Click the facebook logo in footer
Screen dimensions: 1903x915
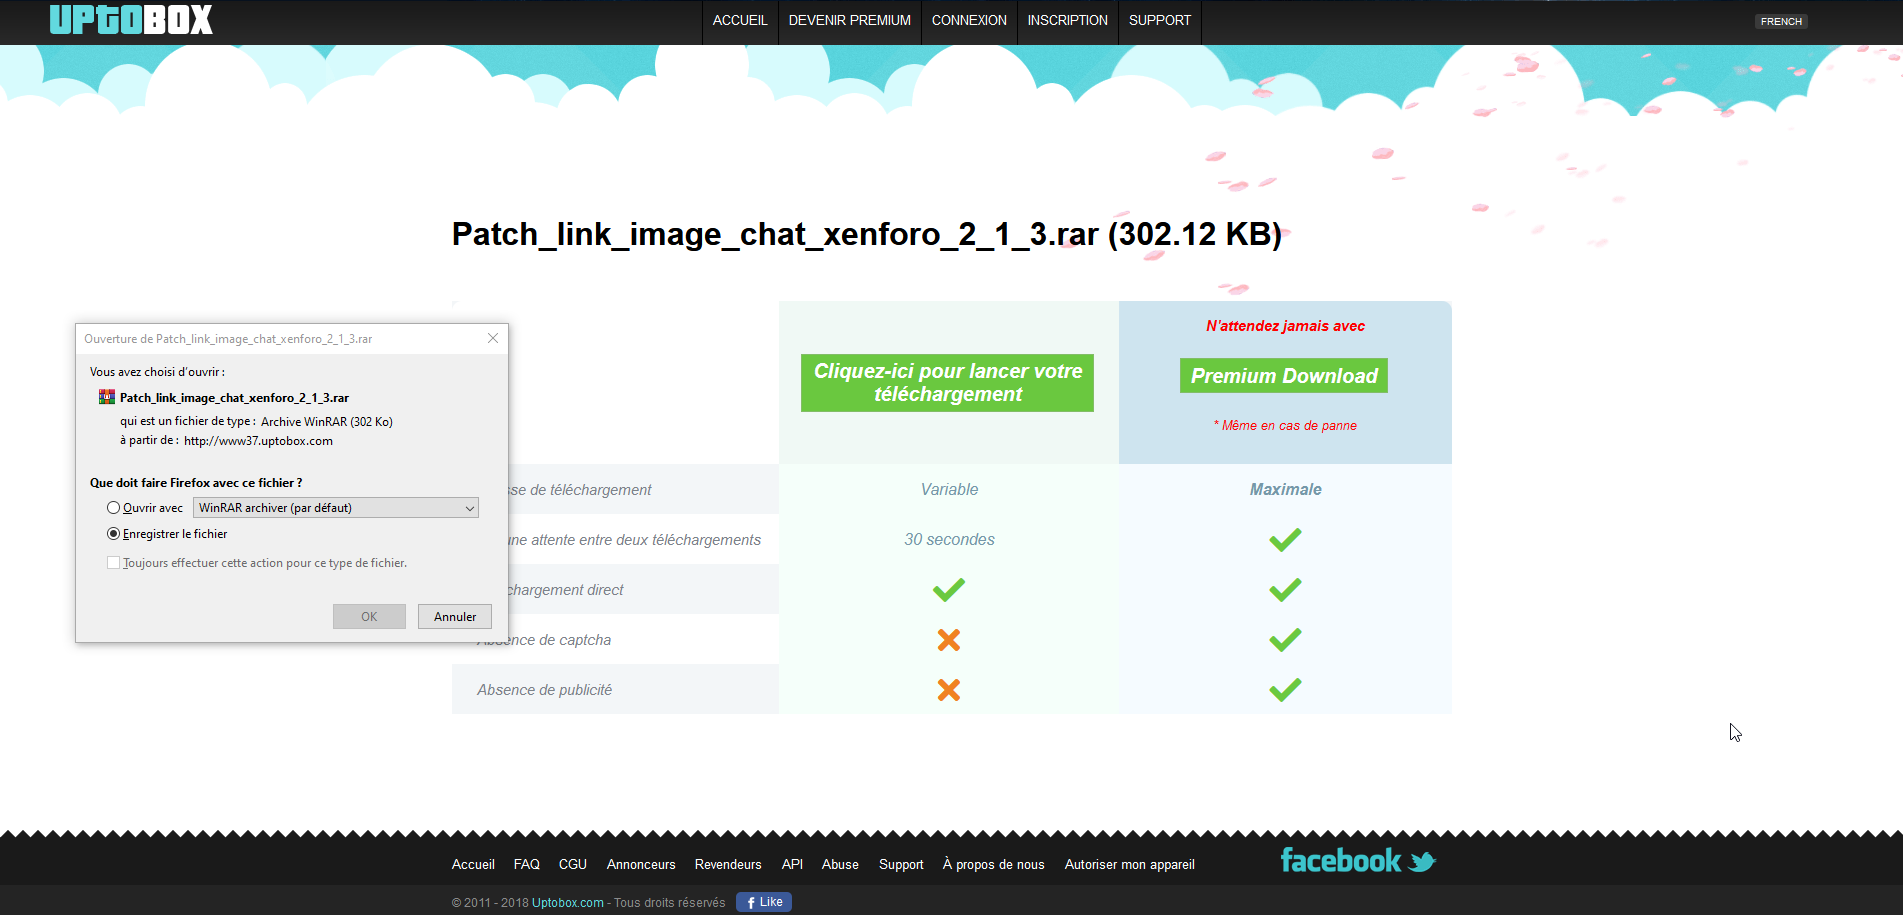coord(1340,861)
